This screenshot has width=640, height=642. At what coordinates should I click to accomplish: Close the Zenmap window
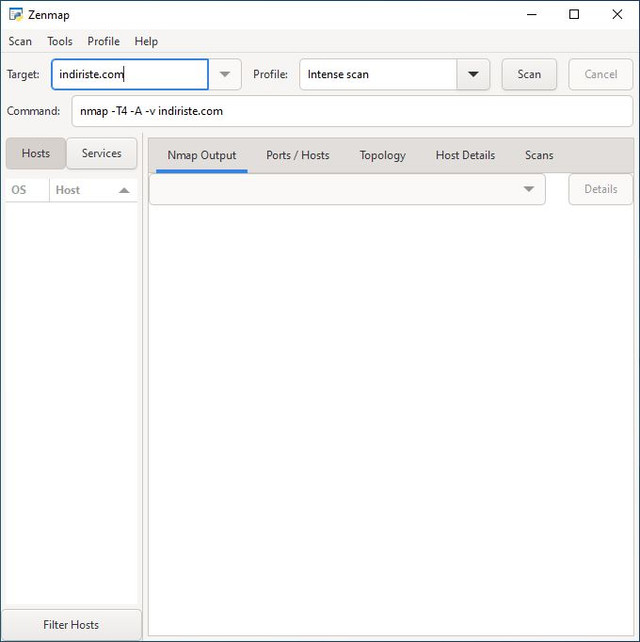pos(617,15)
